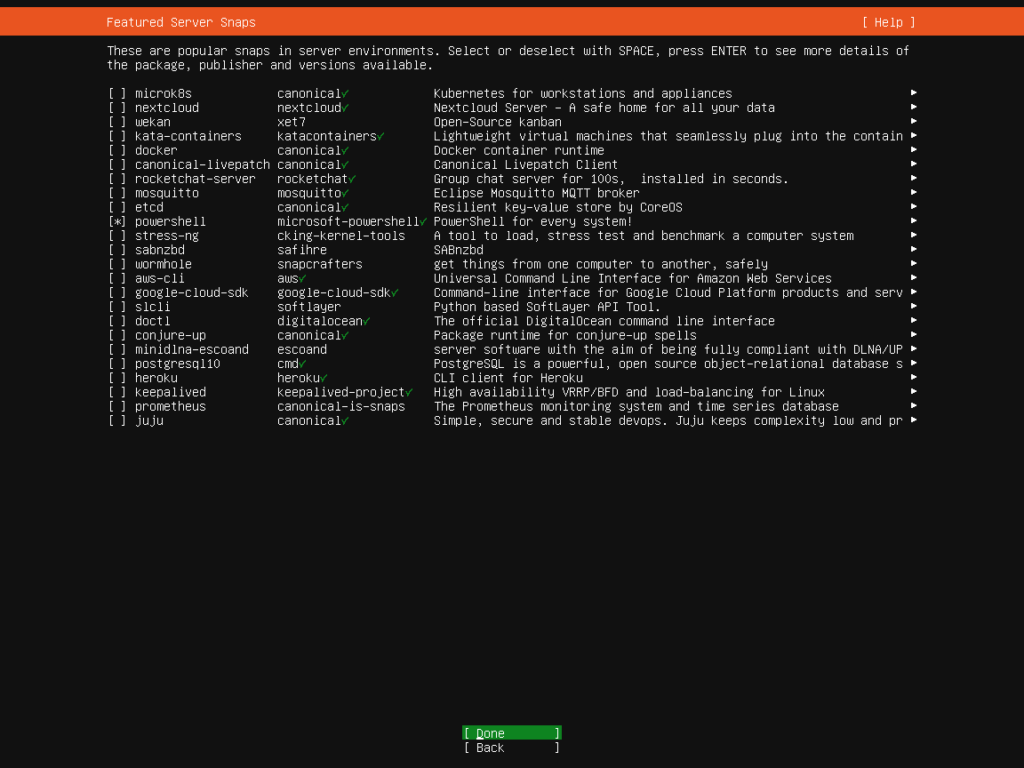Click the snapcrafters publisher name
Viewport: 1024px width, 768px height.
319,264
